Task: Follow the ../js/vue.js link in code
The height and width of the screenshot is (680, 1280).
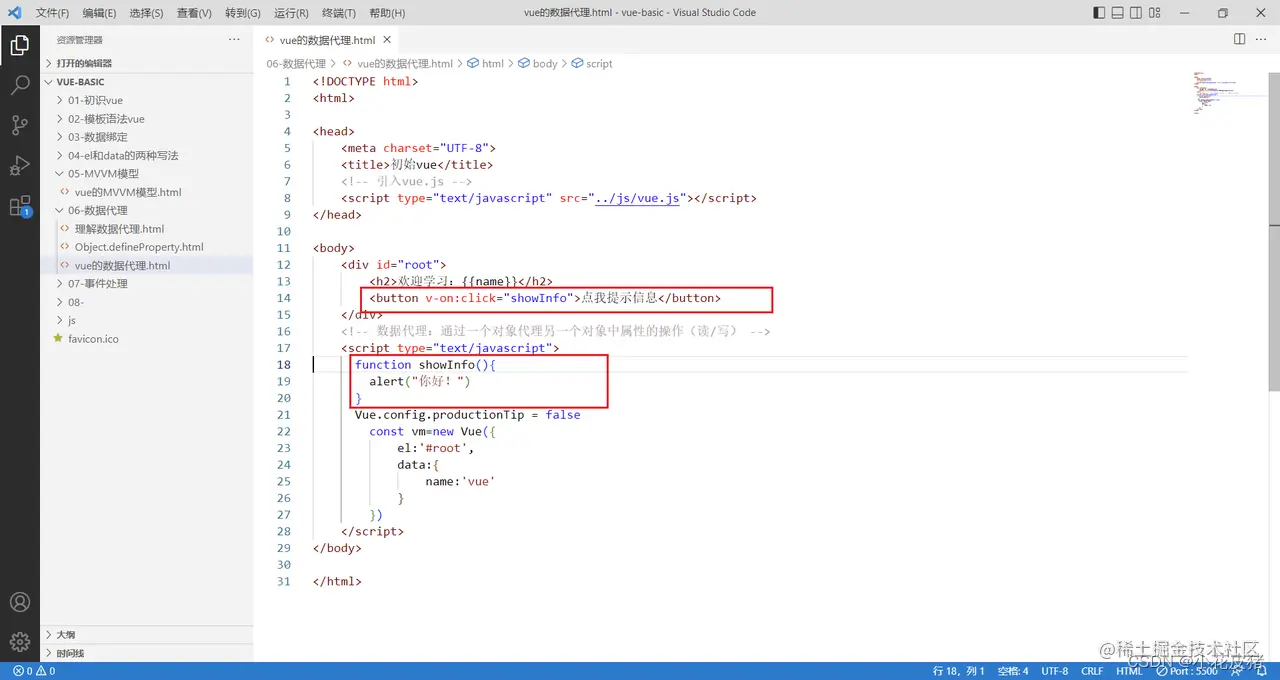Action: click(637, 198)
